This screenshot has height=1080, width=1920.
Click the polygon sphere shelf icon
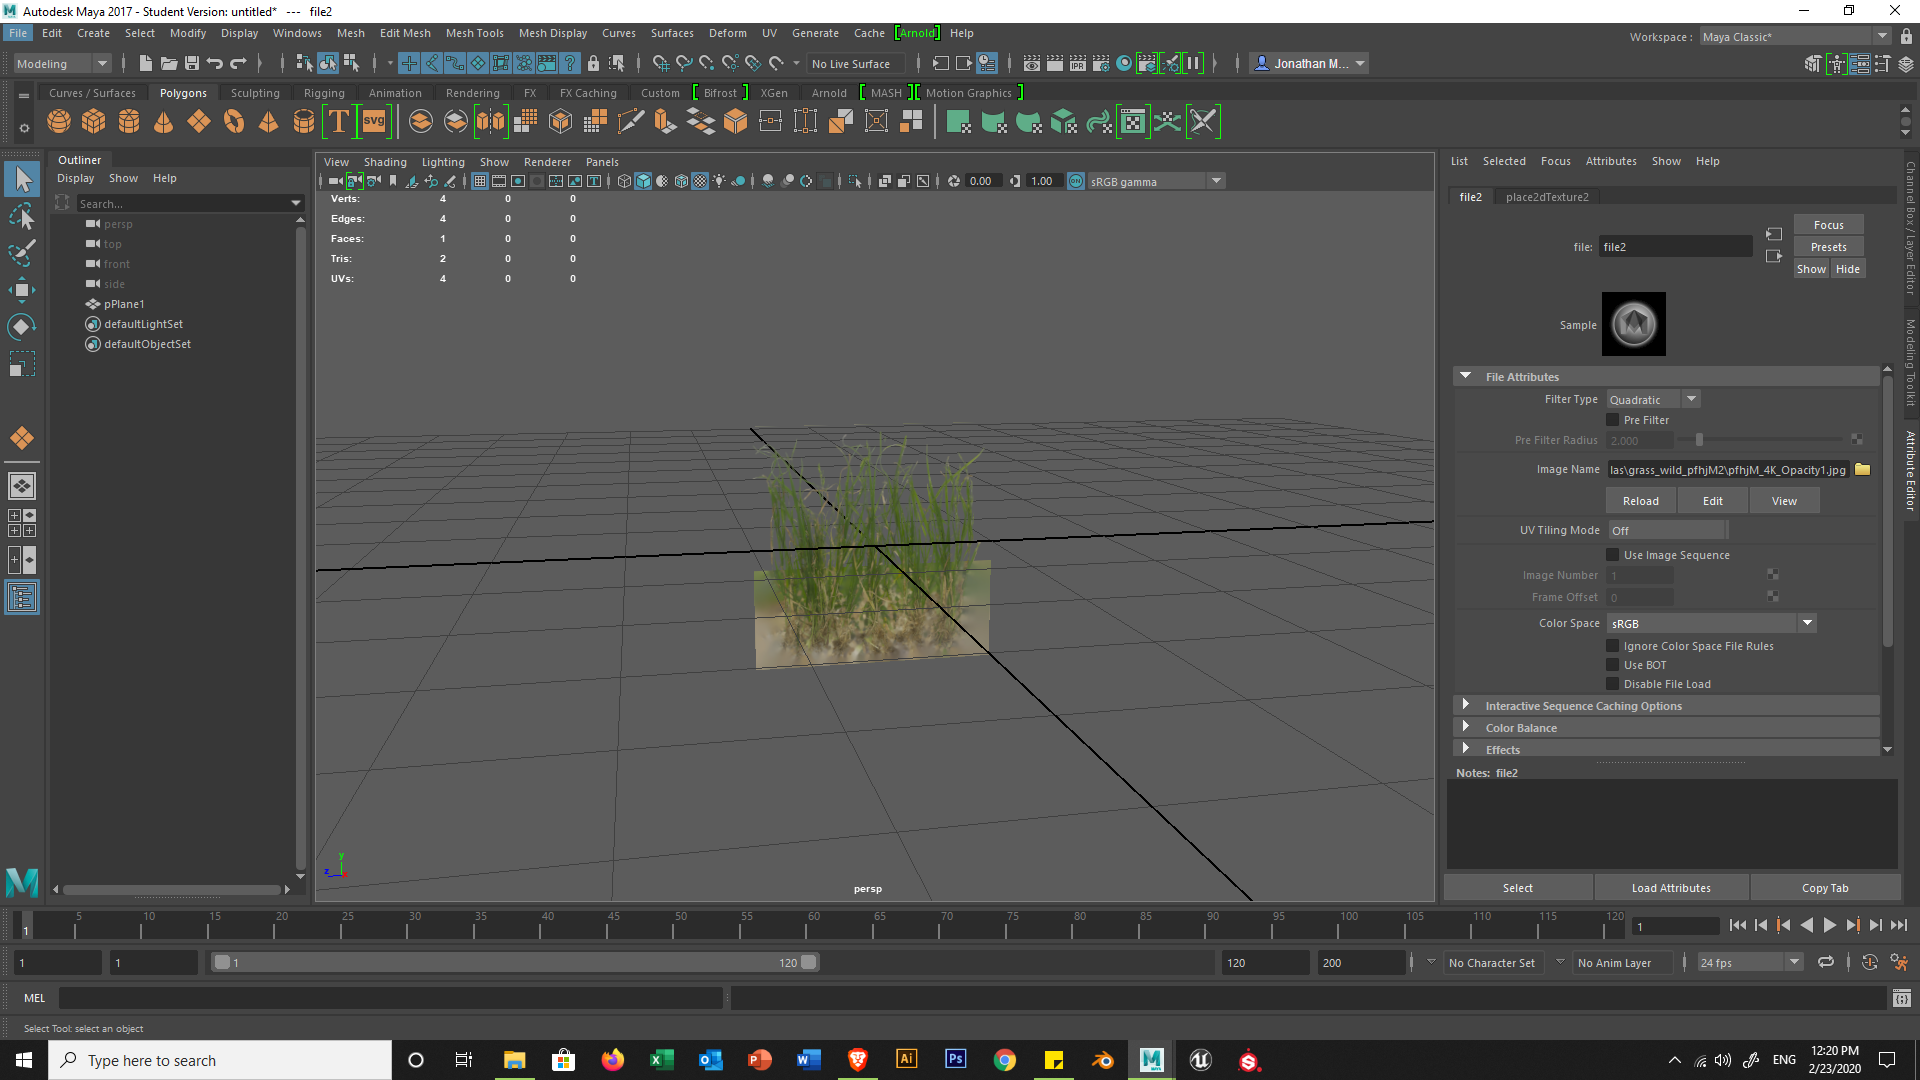coord(59,122)
